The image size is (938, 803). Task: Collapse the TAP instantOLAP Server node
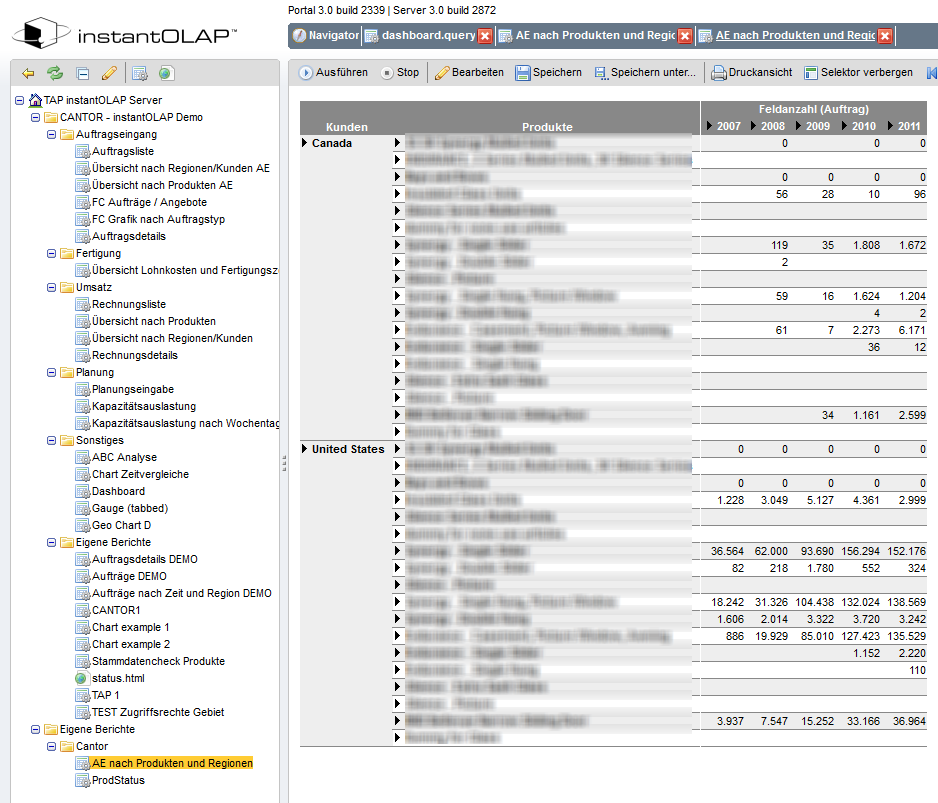[x=19, y=101]
